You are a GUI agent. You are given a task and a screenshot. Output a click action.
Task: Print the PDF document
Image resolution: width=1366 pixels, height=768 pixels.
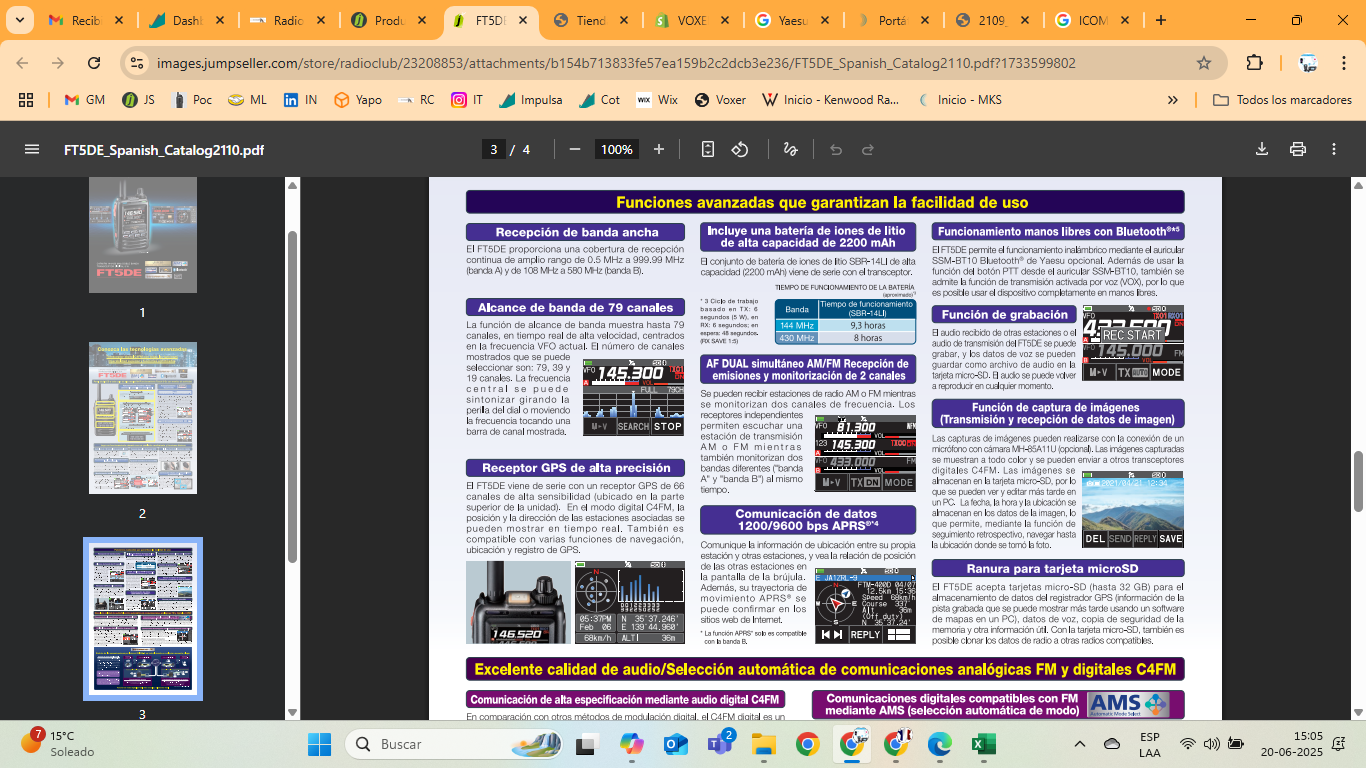[x=1298, y=149]
